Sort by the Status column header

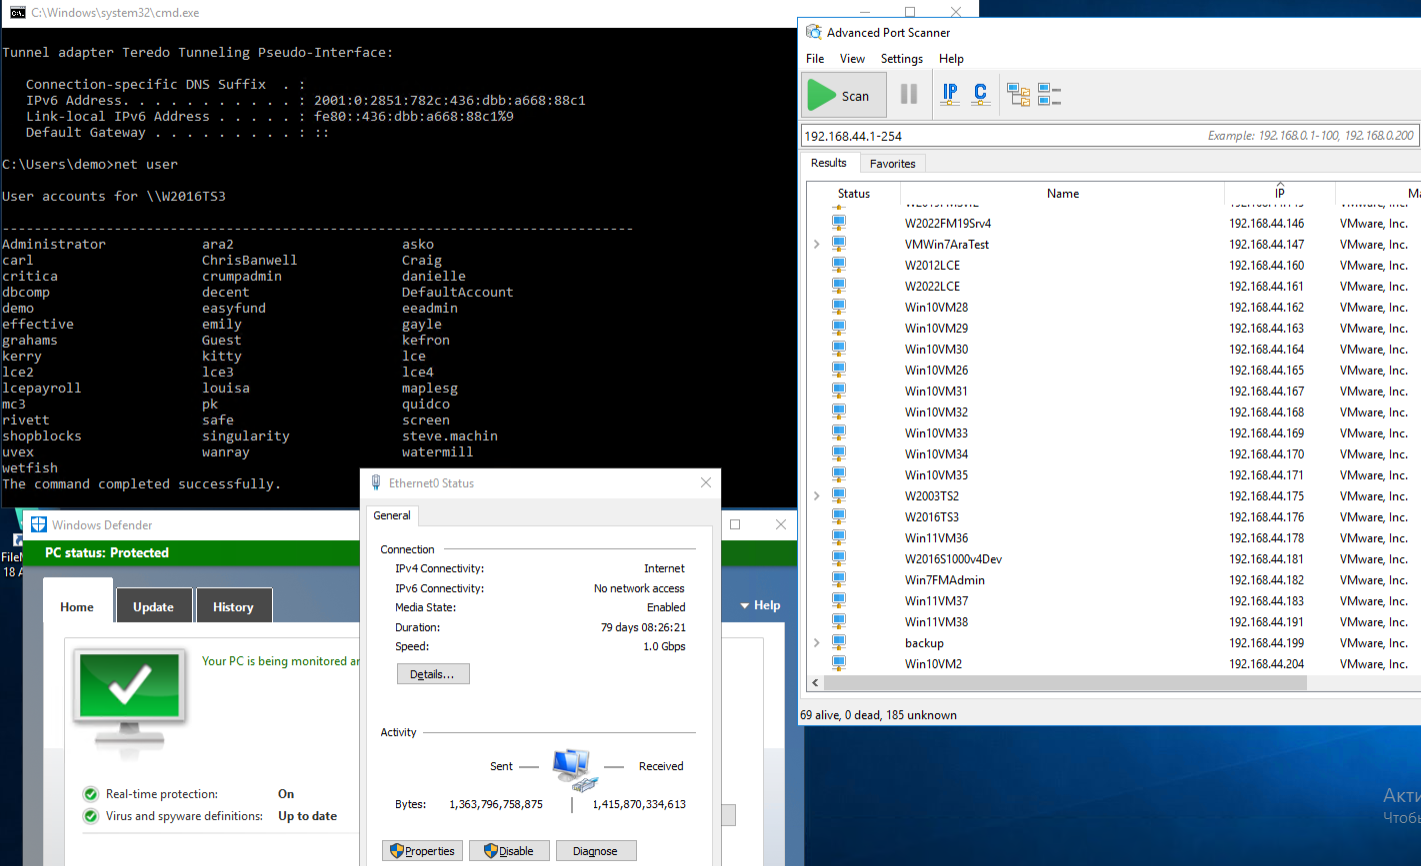(x=854, y=193)
